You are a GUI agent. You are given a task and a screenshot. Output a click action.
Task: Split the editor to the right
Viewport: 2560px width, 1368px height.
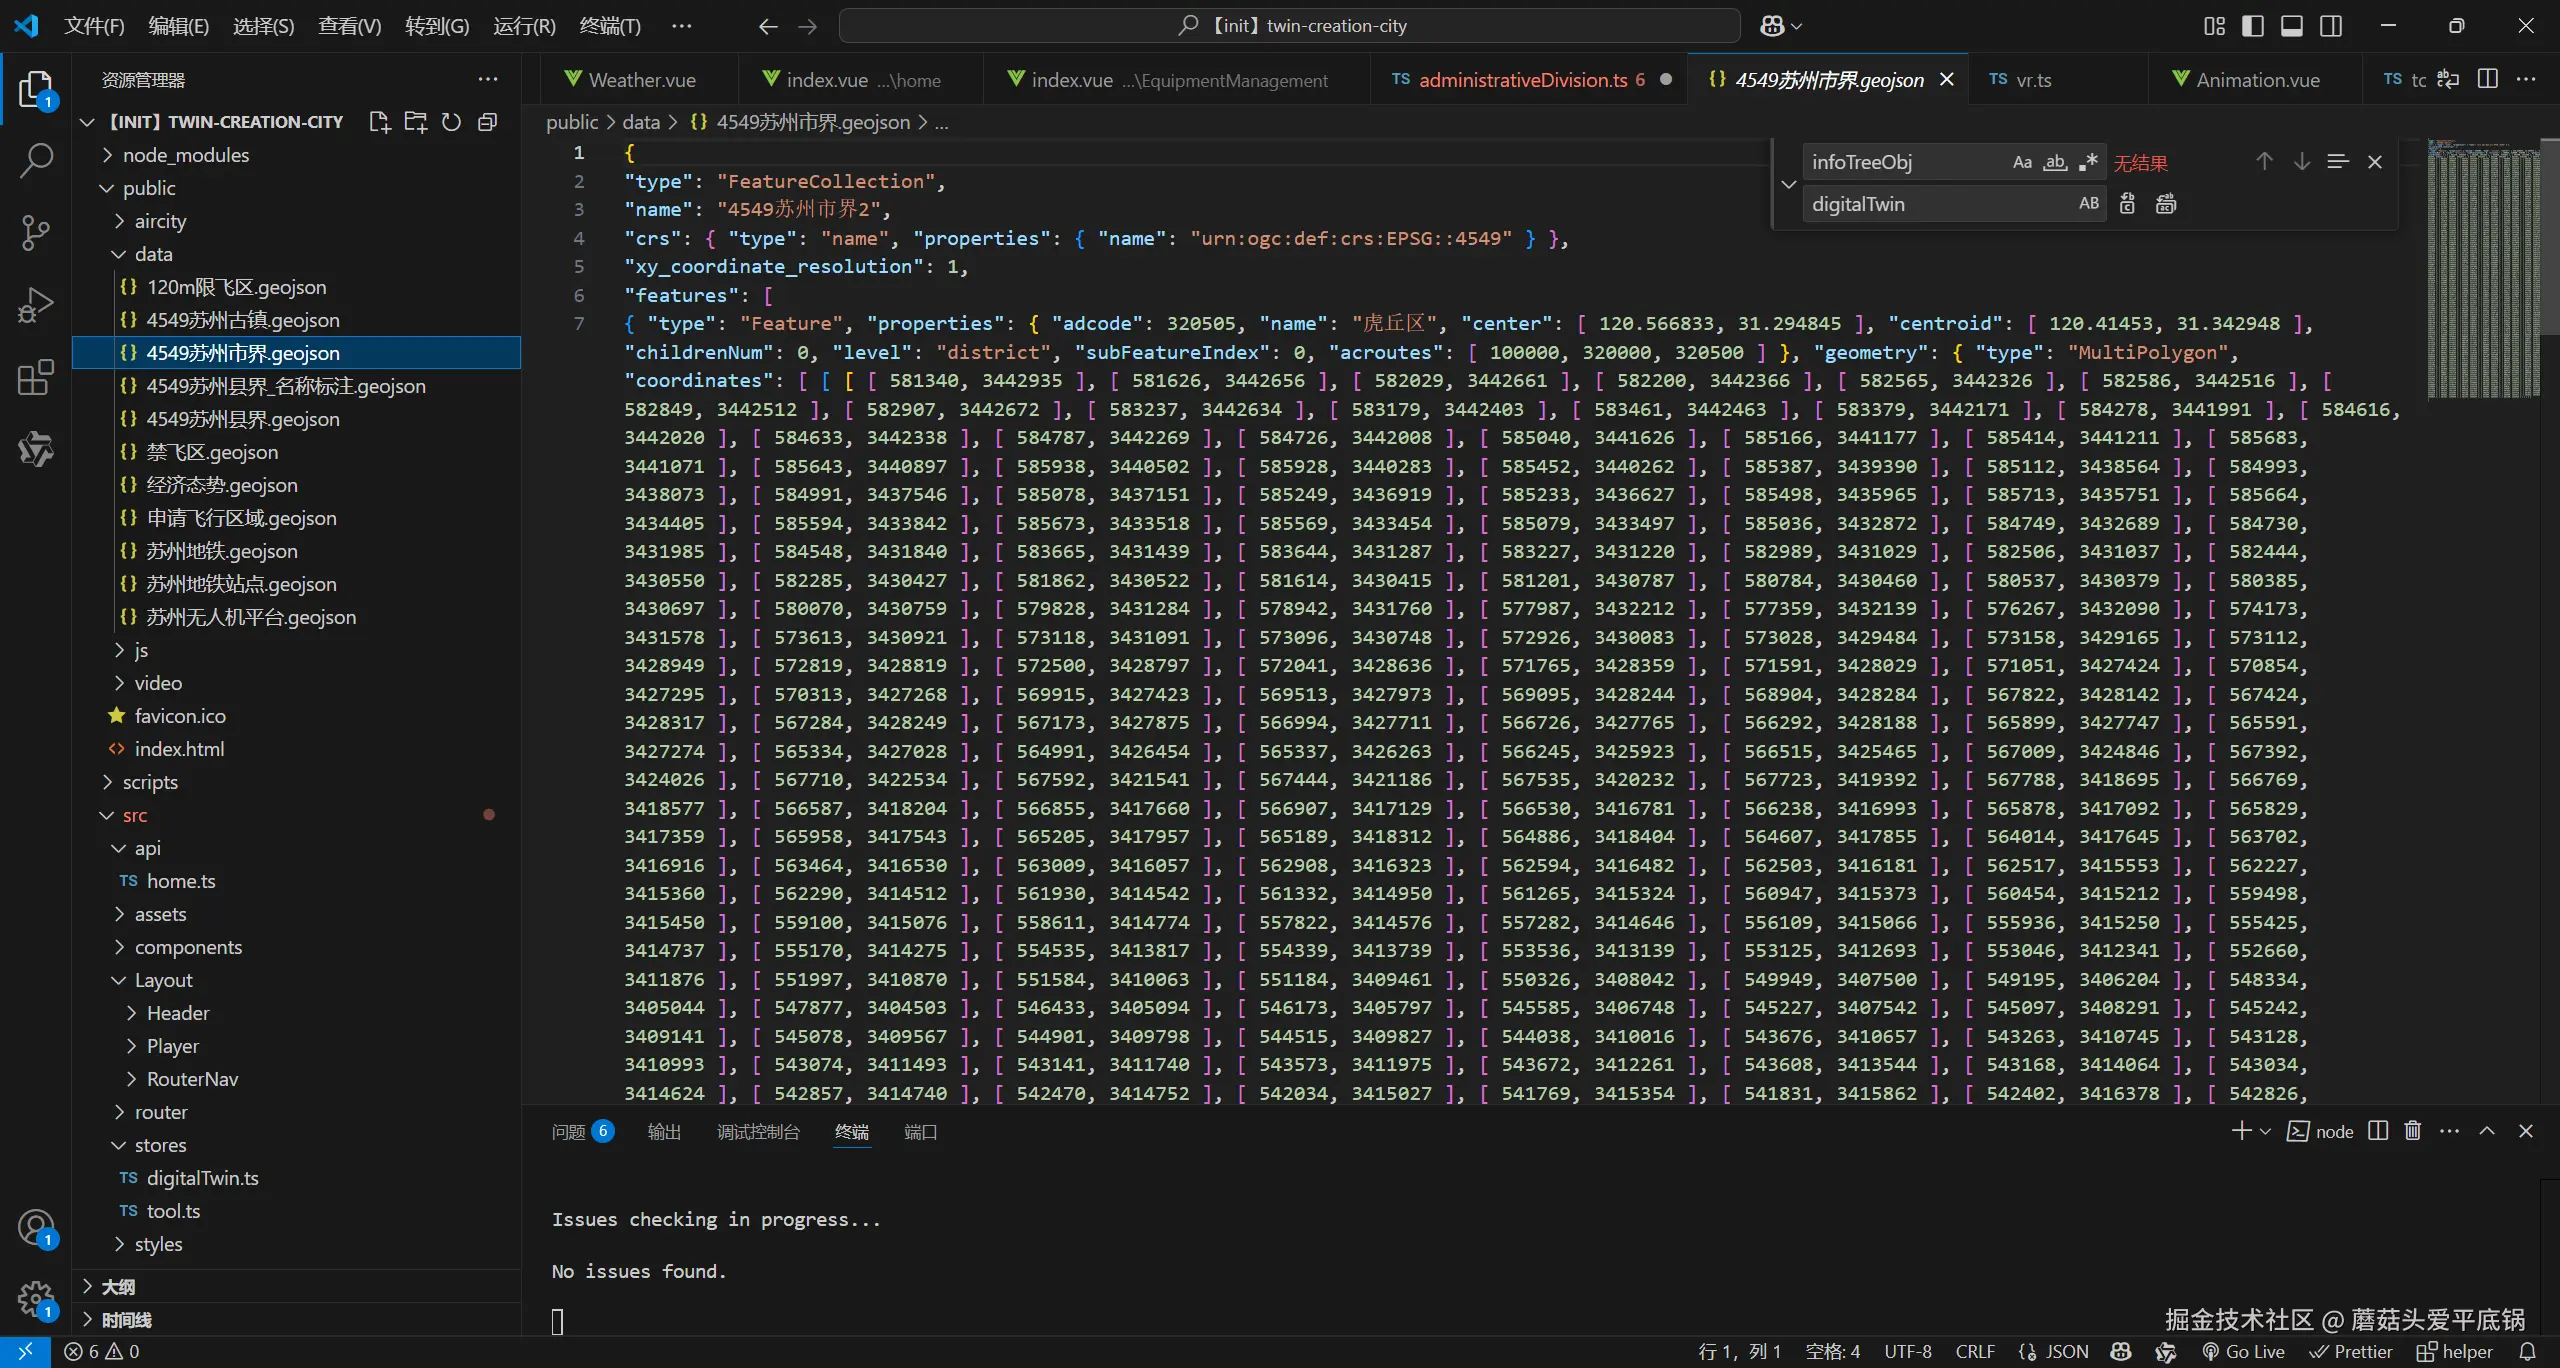(2488, 79)
